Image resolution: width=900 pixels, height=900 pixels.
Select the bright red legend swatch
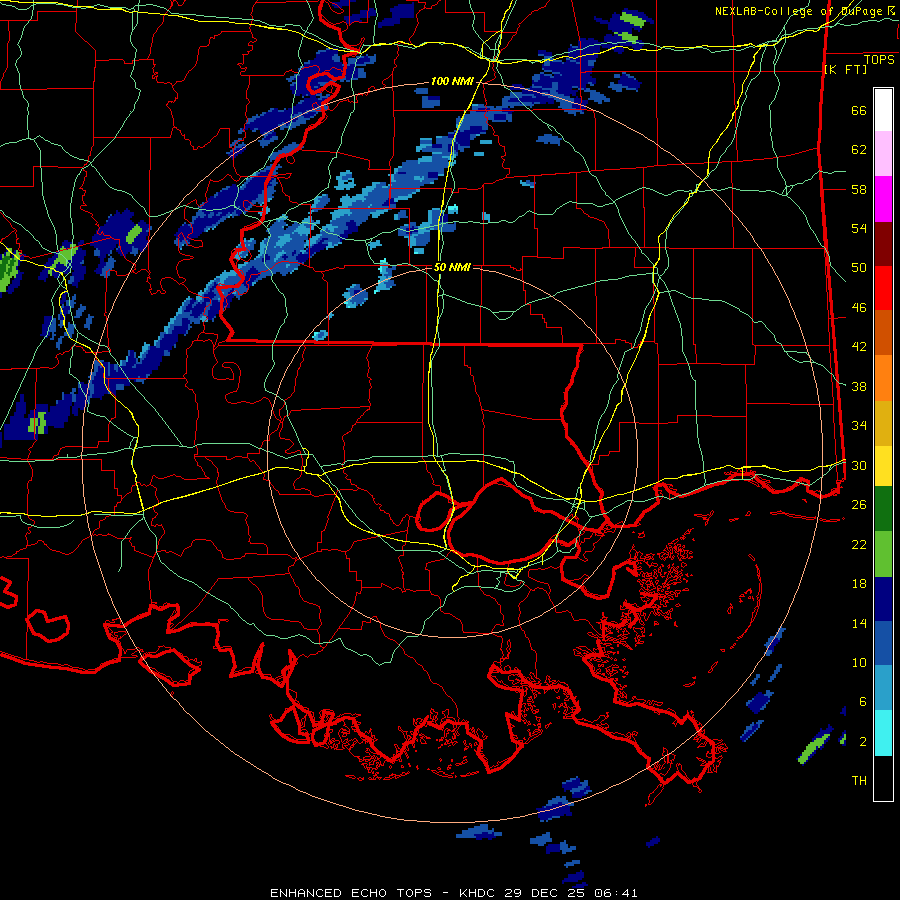point(883,288)
